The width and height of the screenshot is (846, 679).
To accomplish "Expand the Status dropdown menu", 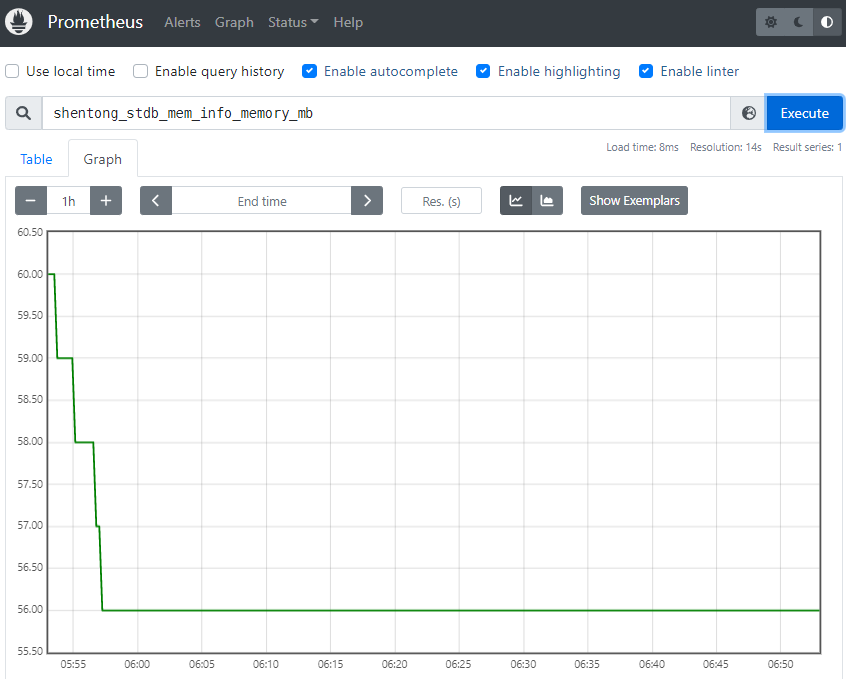I will tap(293, 22).
